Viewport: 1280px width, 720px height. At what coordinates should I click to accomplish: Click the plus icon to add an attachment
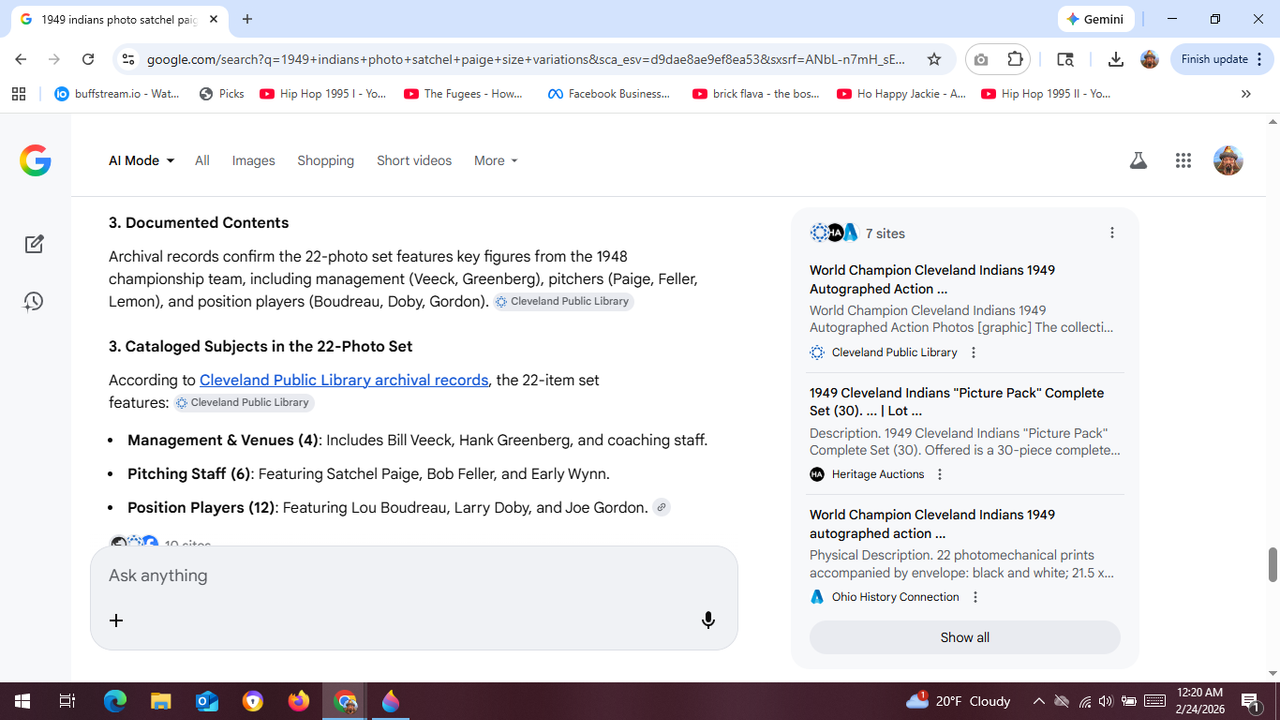click(116, 620)
